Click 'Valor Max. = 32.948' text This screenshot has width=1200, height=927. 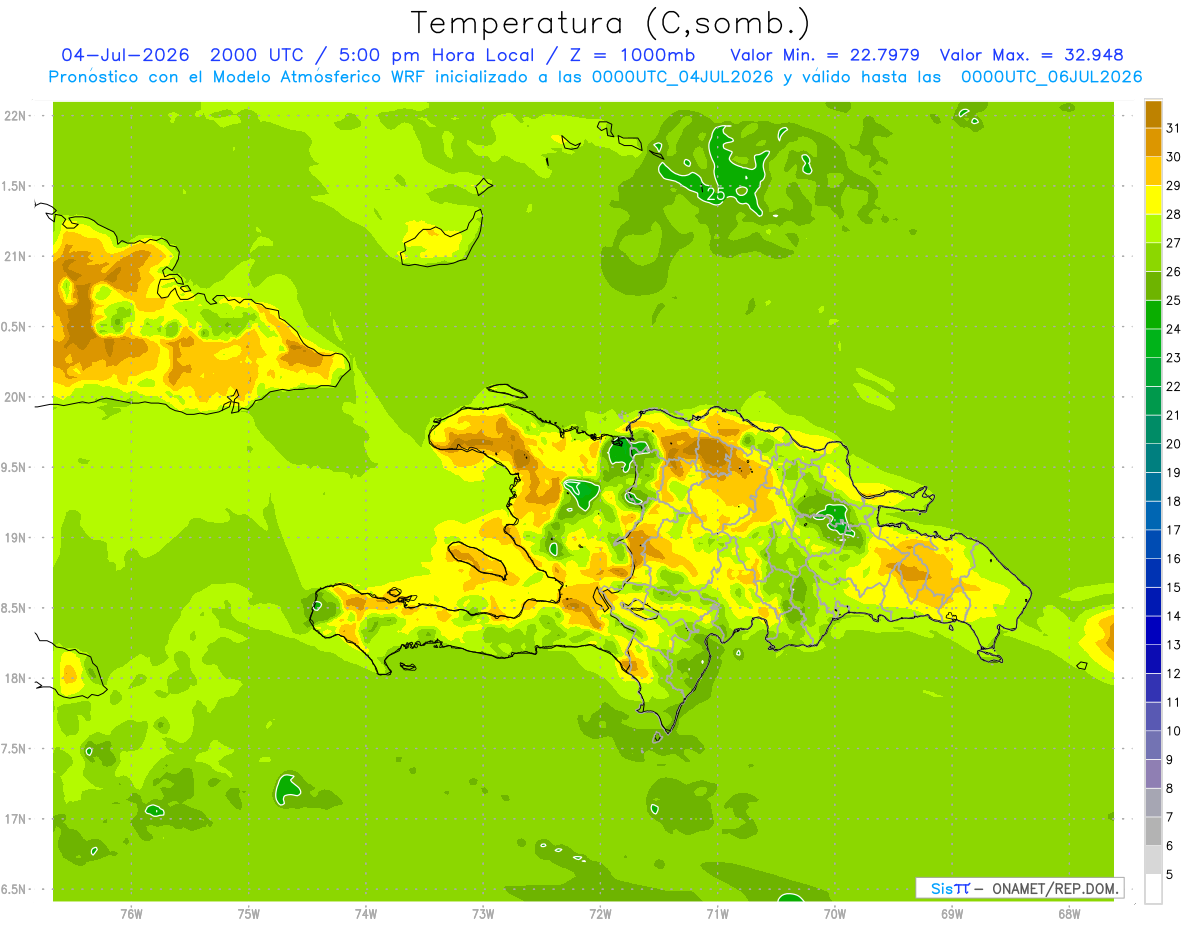1030,55
